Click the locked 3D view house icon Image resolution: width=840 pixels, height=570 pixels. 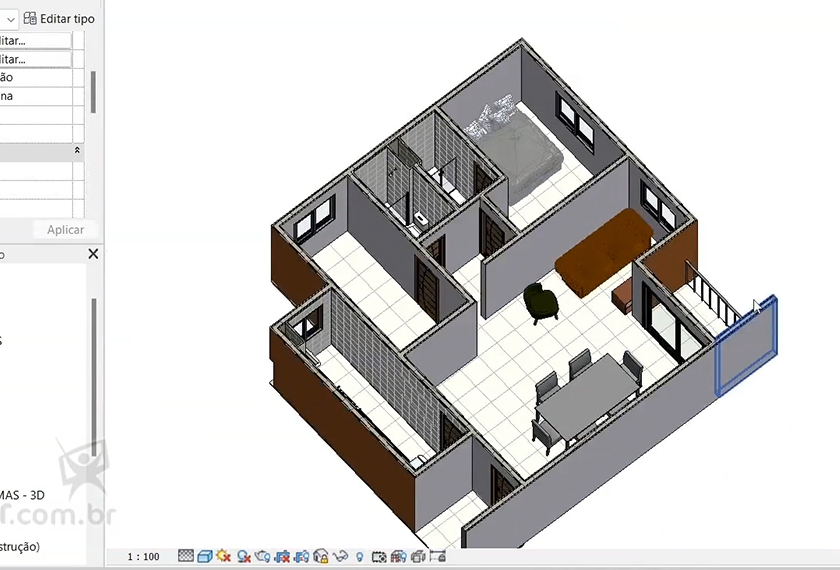(x=321, y=556)
